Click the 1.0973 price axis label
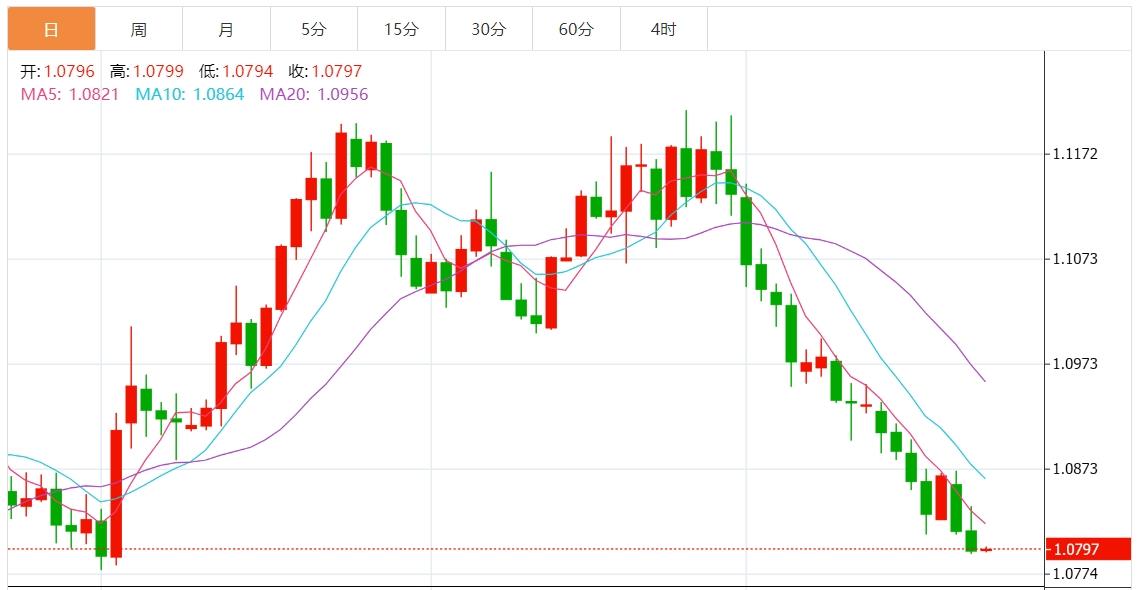 point(1075,364)
